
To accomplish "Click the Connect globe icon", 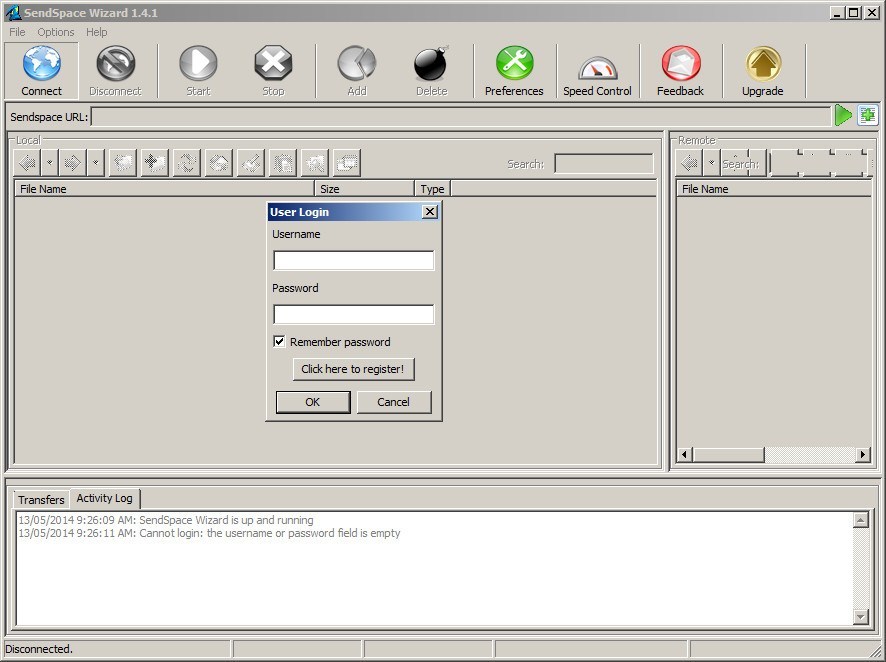I will (41, 63).
